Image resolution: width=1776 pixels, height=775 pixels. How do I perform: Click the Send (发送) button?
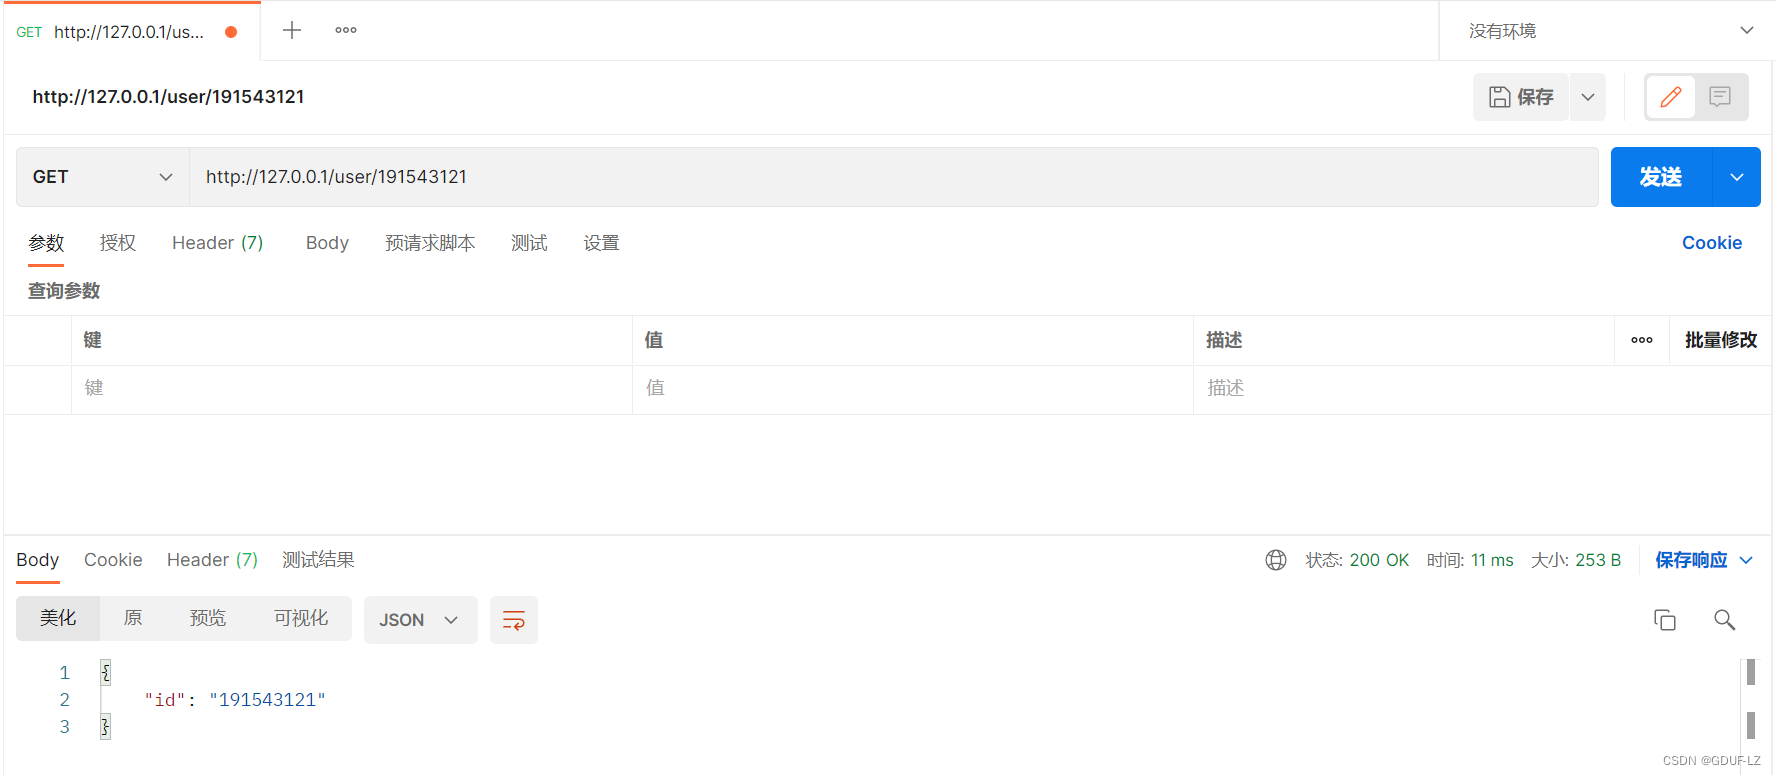pos(1661,177)
